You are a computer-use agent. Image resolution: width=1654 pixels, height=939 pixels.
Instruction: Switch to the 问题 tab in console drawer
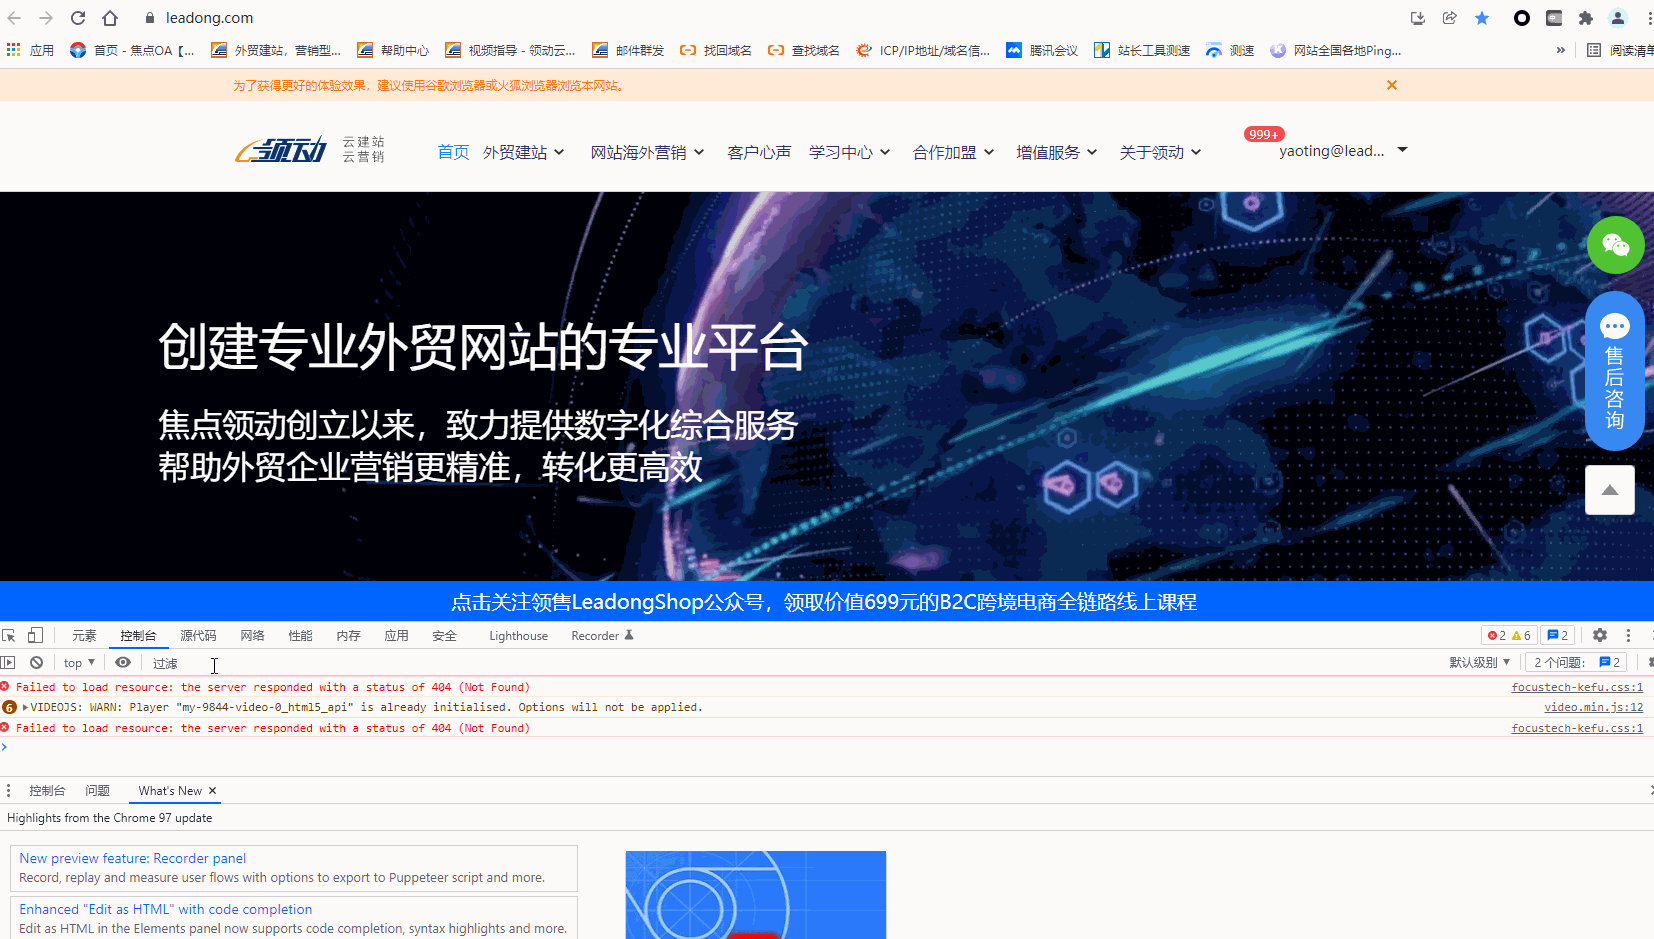[x=97, y=790]
